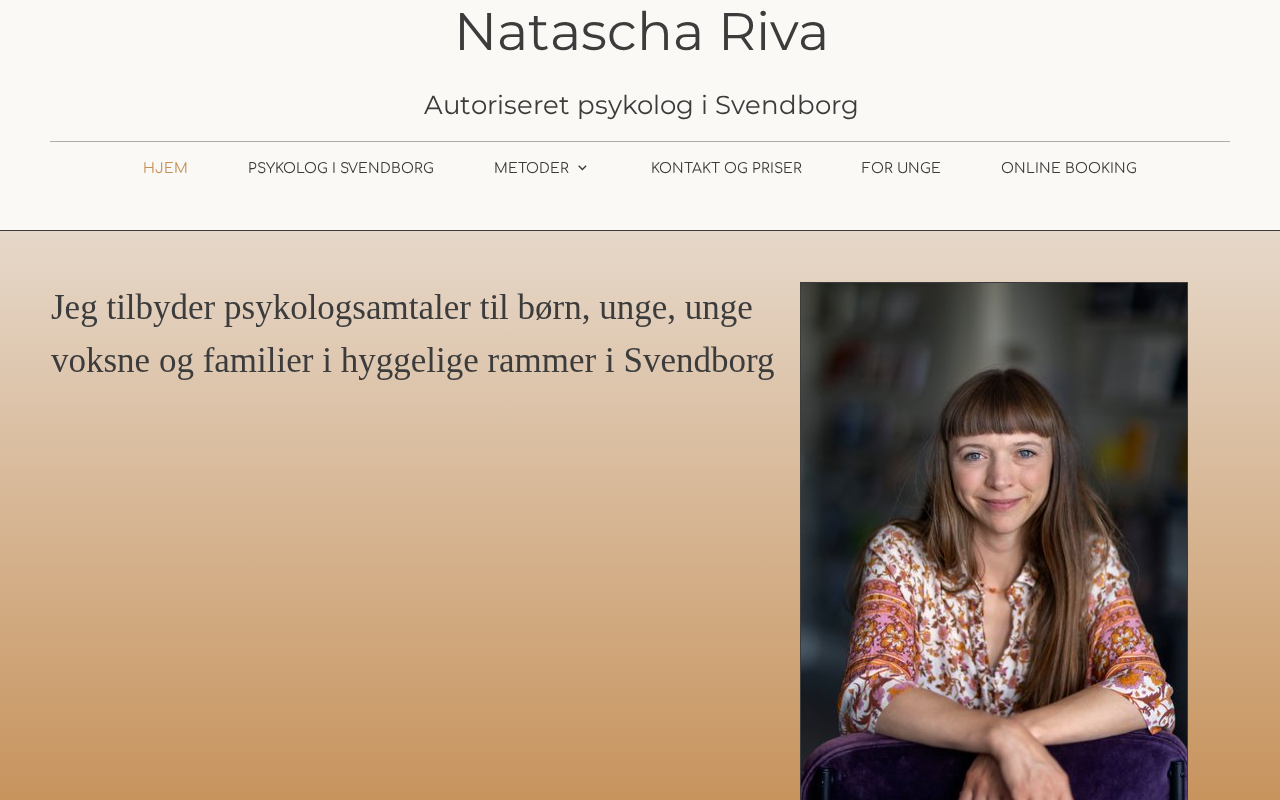The width and height of the screenshot is (1280, 800).
Task: Click the floral blouse sleeve in the photo
Action: [1140, 660]
